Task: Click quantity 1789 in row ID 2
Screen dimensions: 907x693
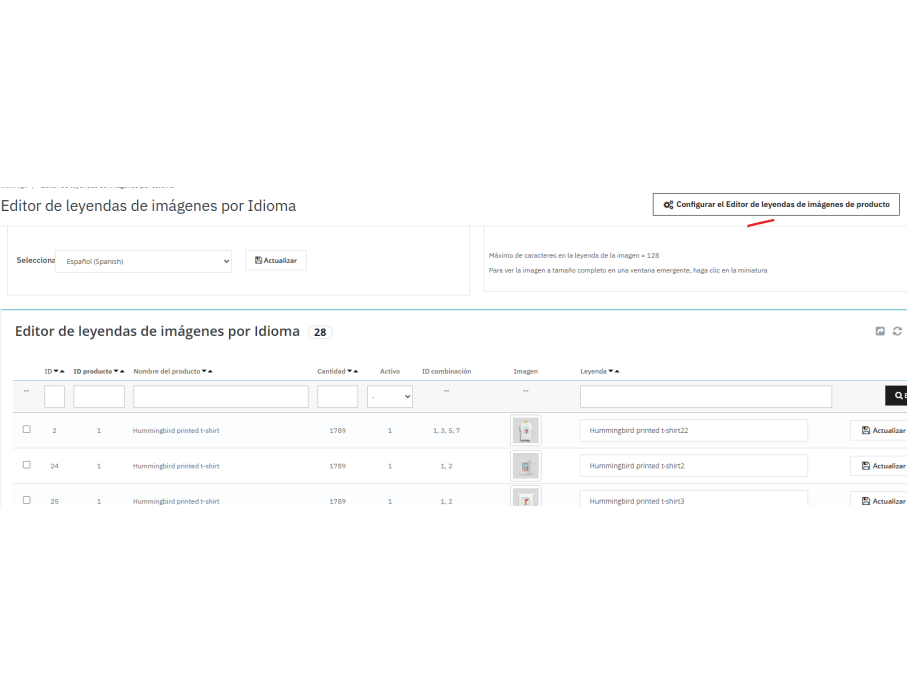Action: point(338,430)
